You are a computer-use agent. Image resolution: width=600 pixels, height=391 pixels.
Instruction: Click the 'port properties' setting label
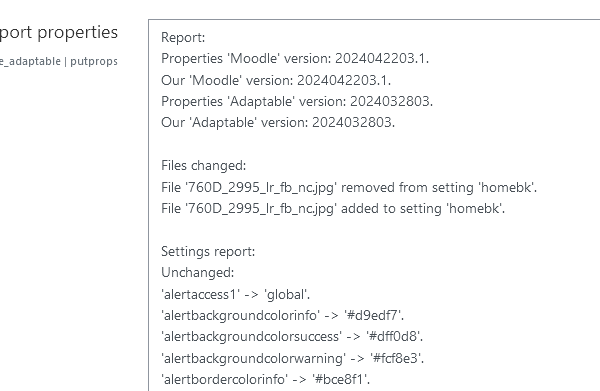click(x=59, y=33)
